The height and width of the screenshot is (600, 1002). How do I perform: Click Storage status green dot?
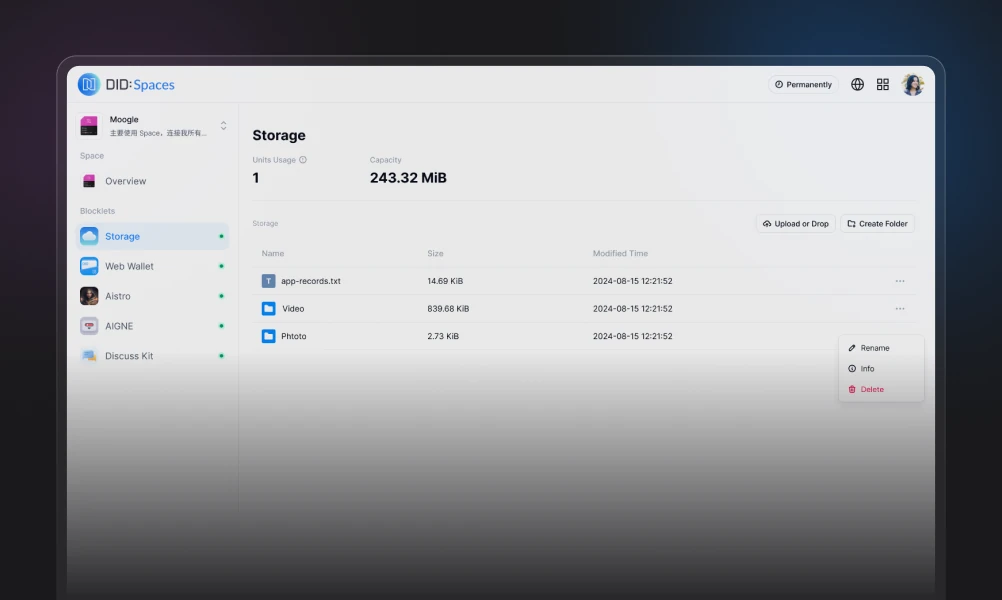point(221,236)
